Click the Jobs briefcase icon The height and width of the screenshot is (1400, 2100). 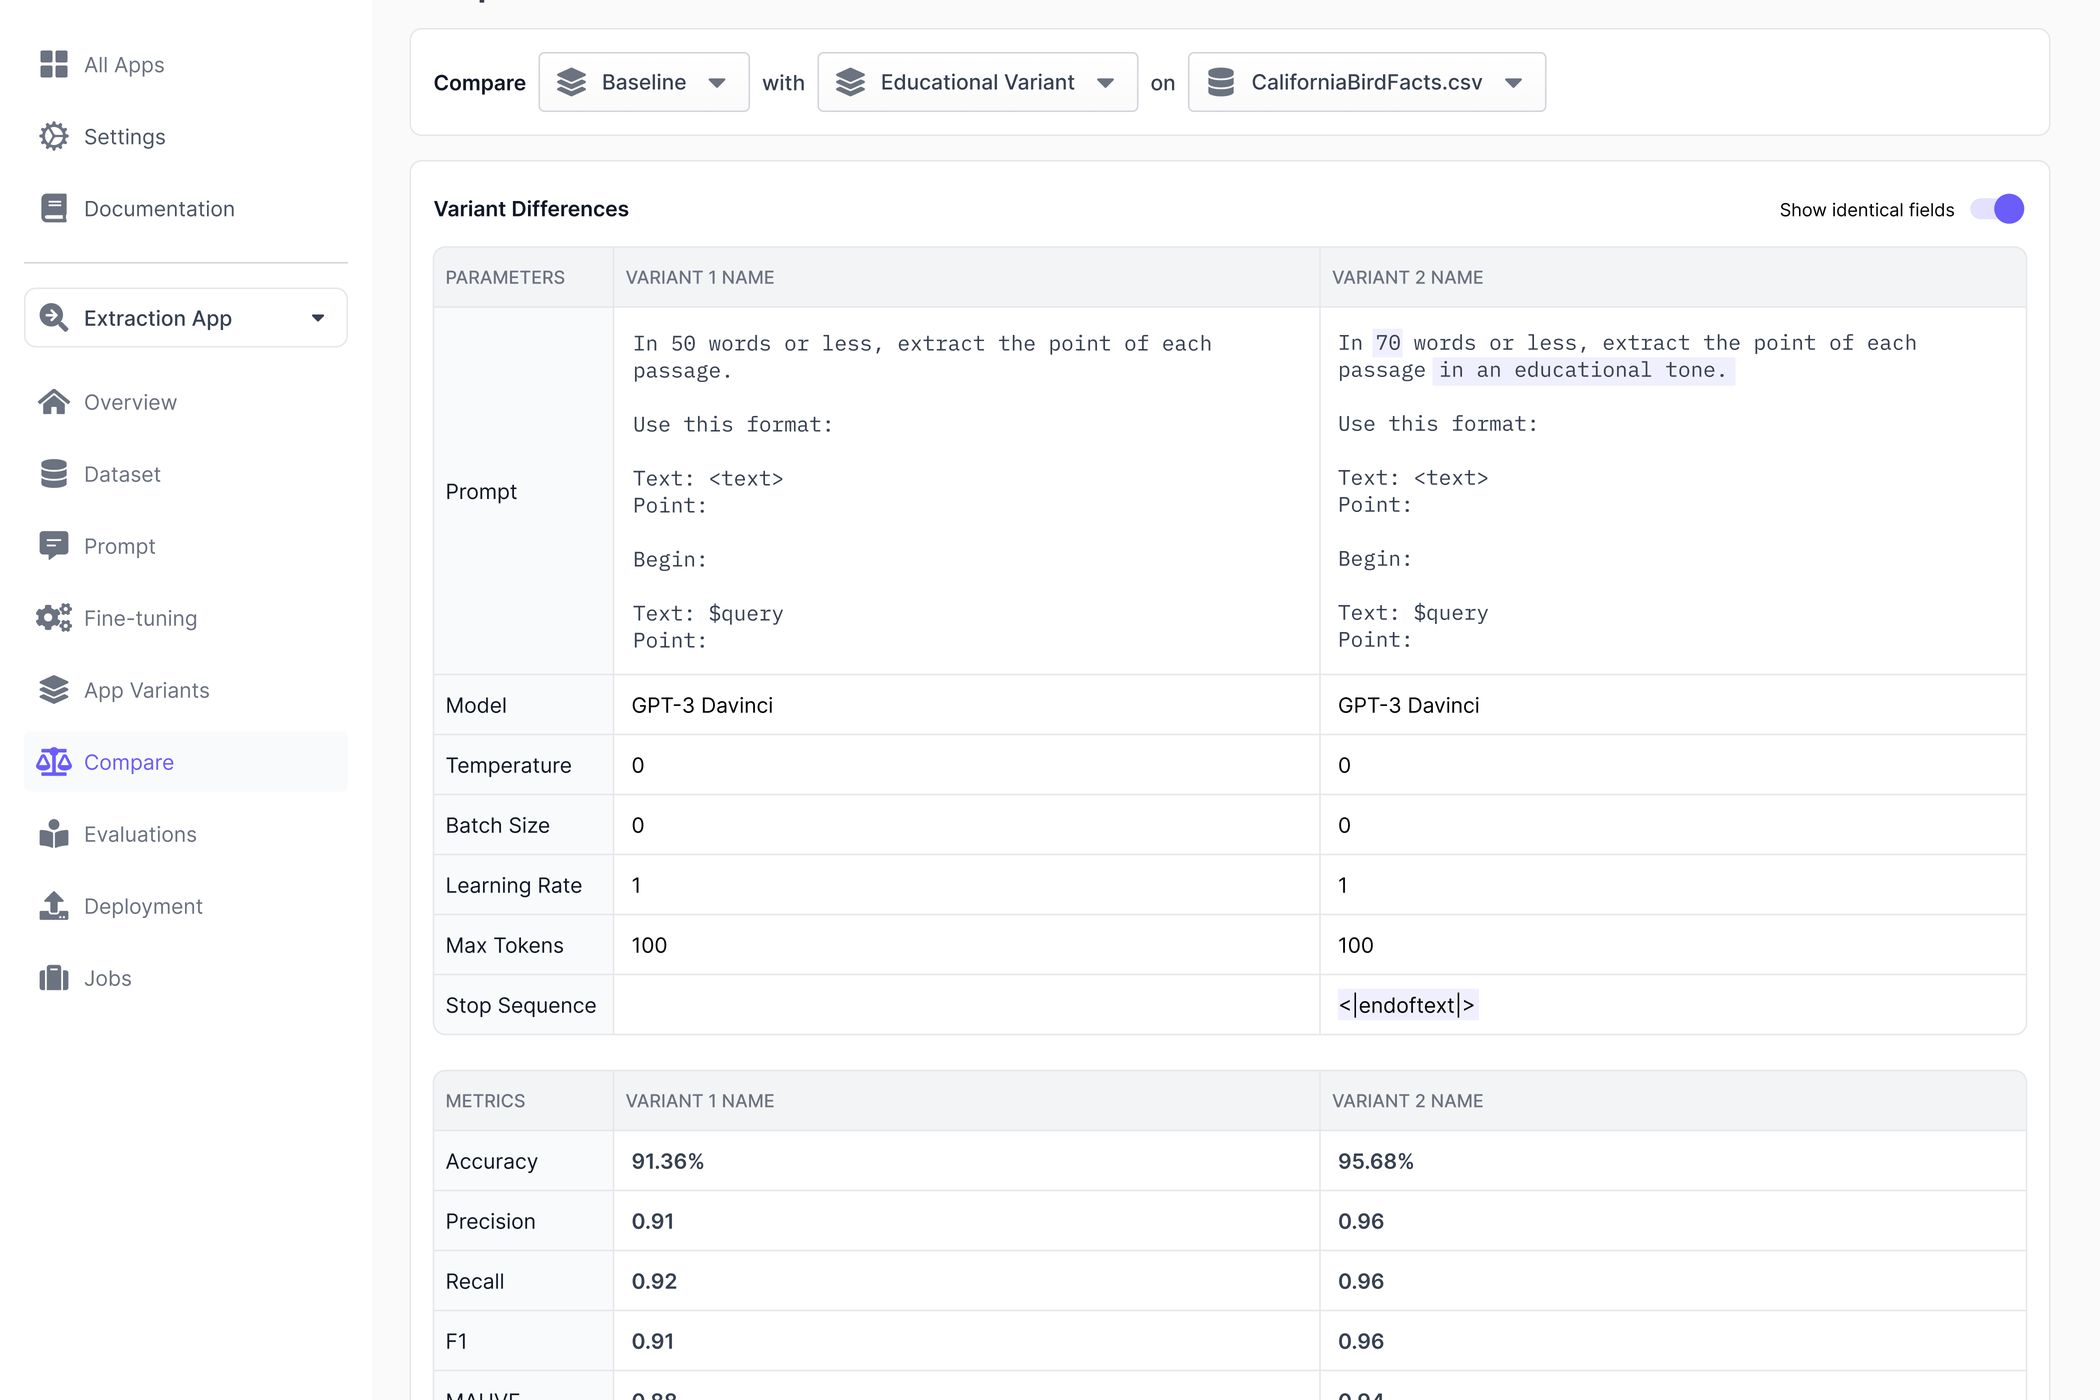pos(54,978)
